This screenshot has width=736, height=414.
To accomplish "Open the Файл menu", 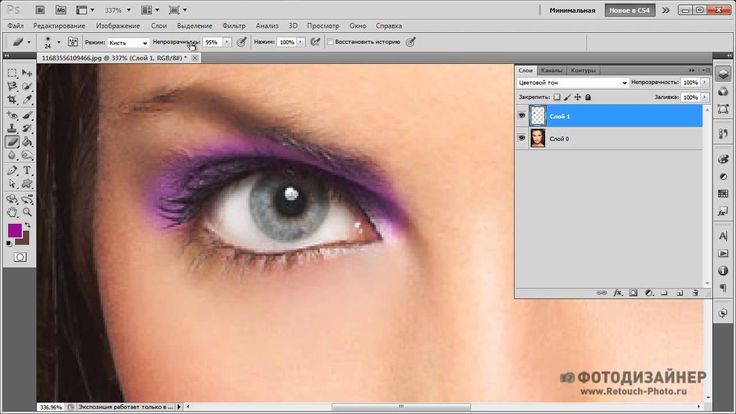I will coord(15,26).
